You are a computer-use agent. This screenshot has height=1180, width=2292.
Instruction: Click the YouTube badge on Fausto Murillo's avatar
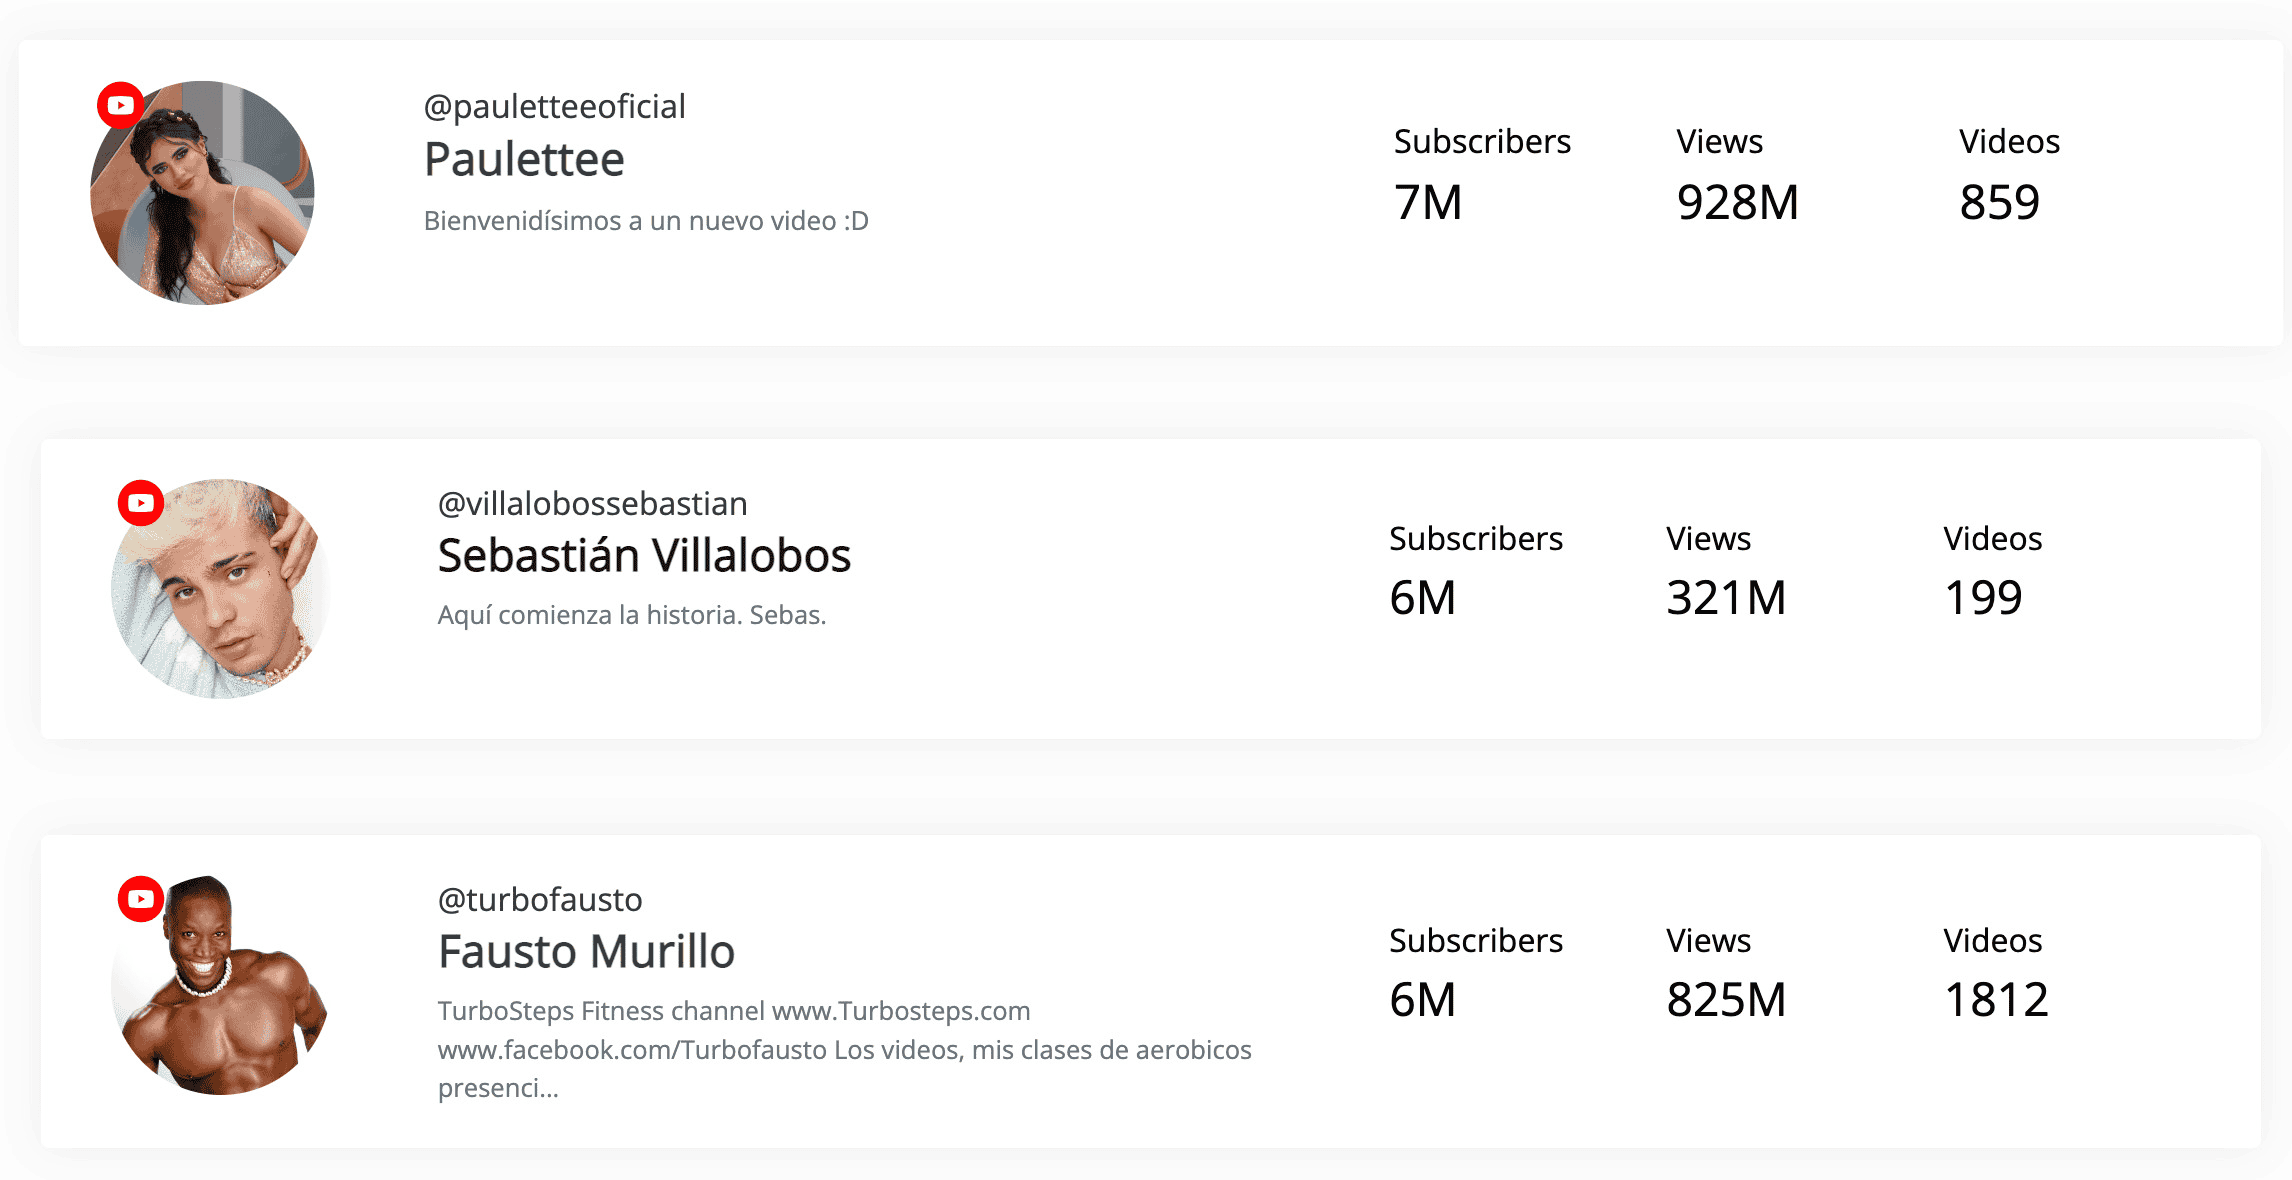point(141,899)
